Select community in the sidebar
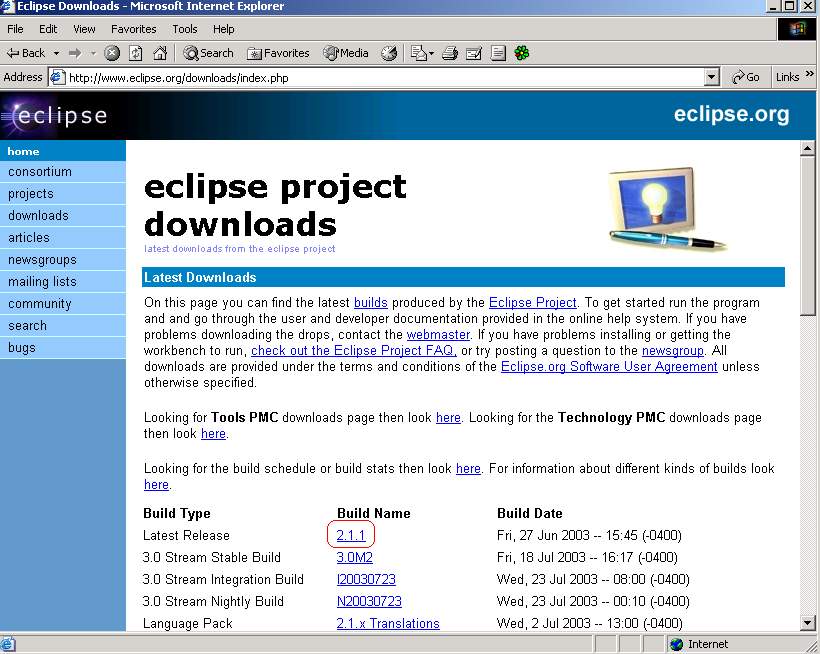 click(x=63, y=303)
